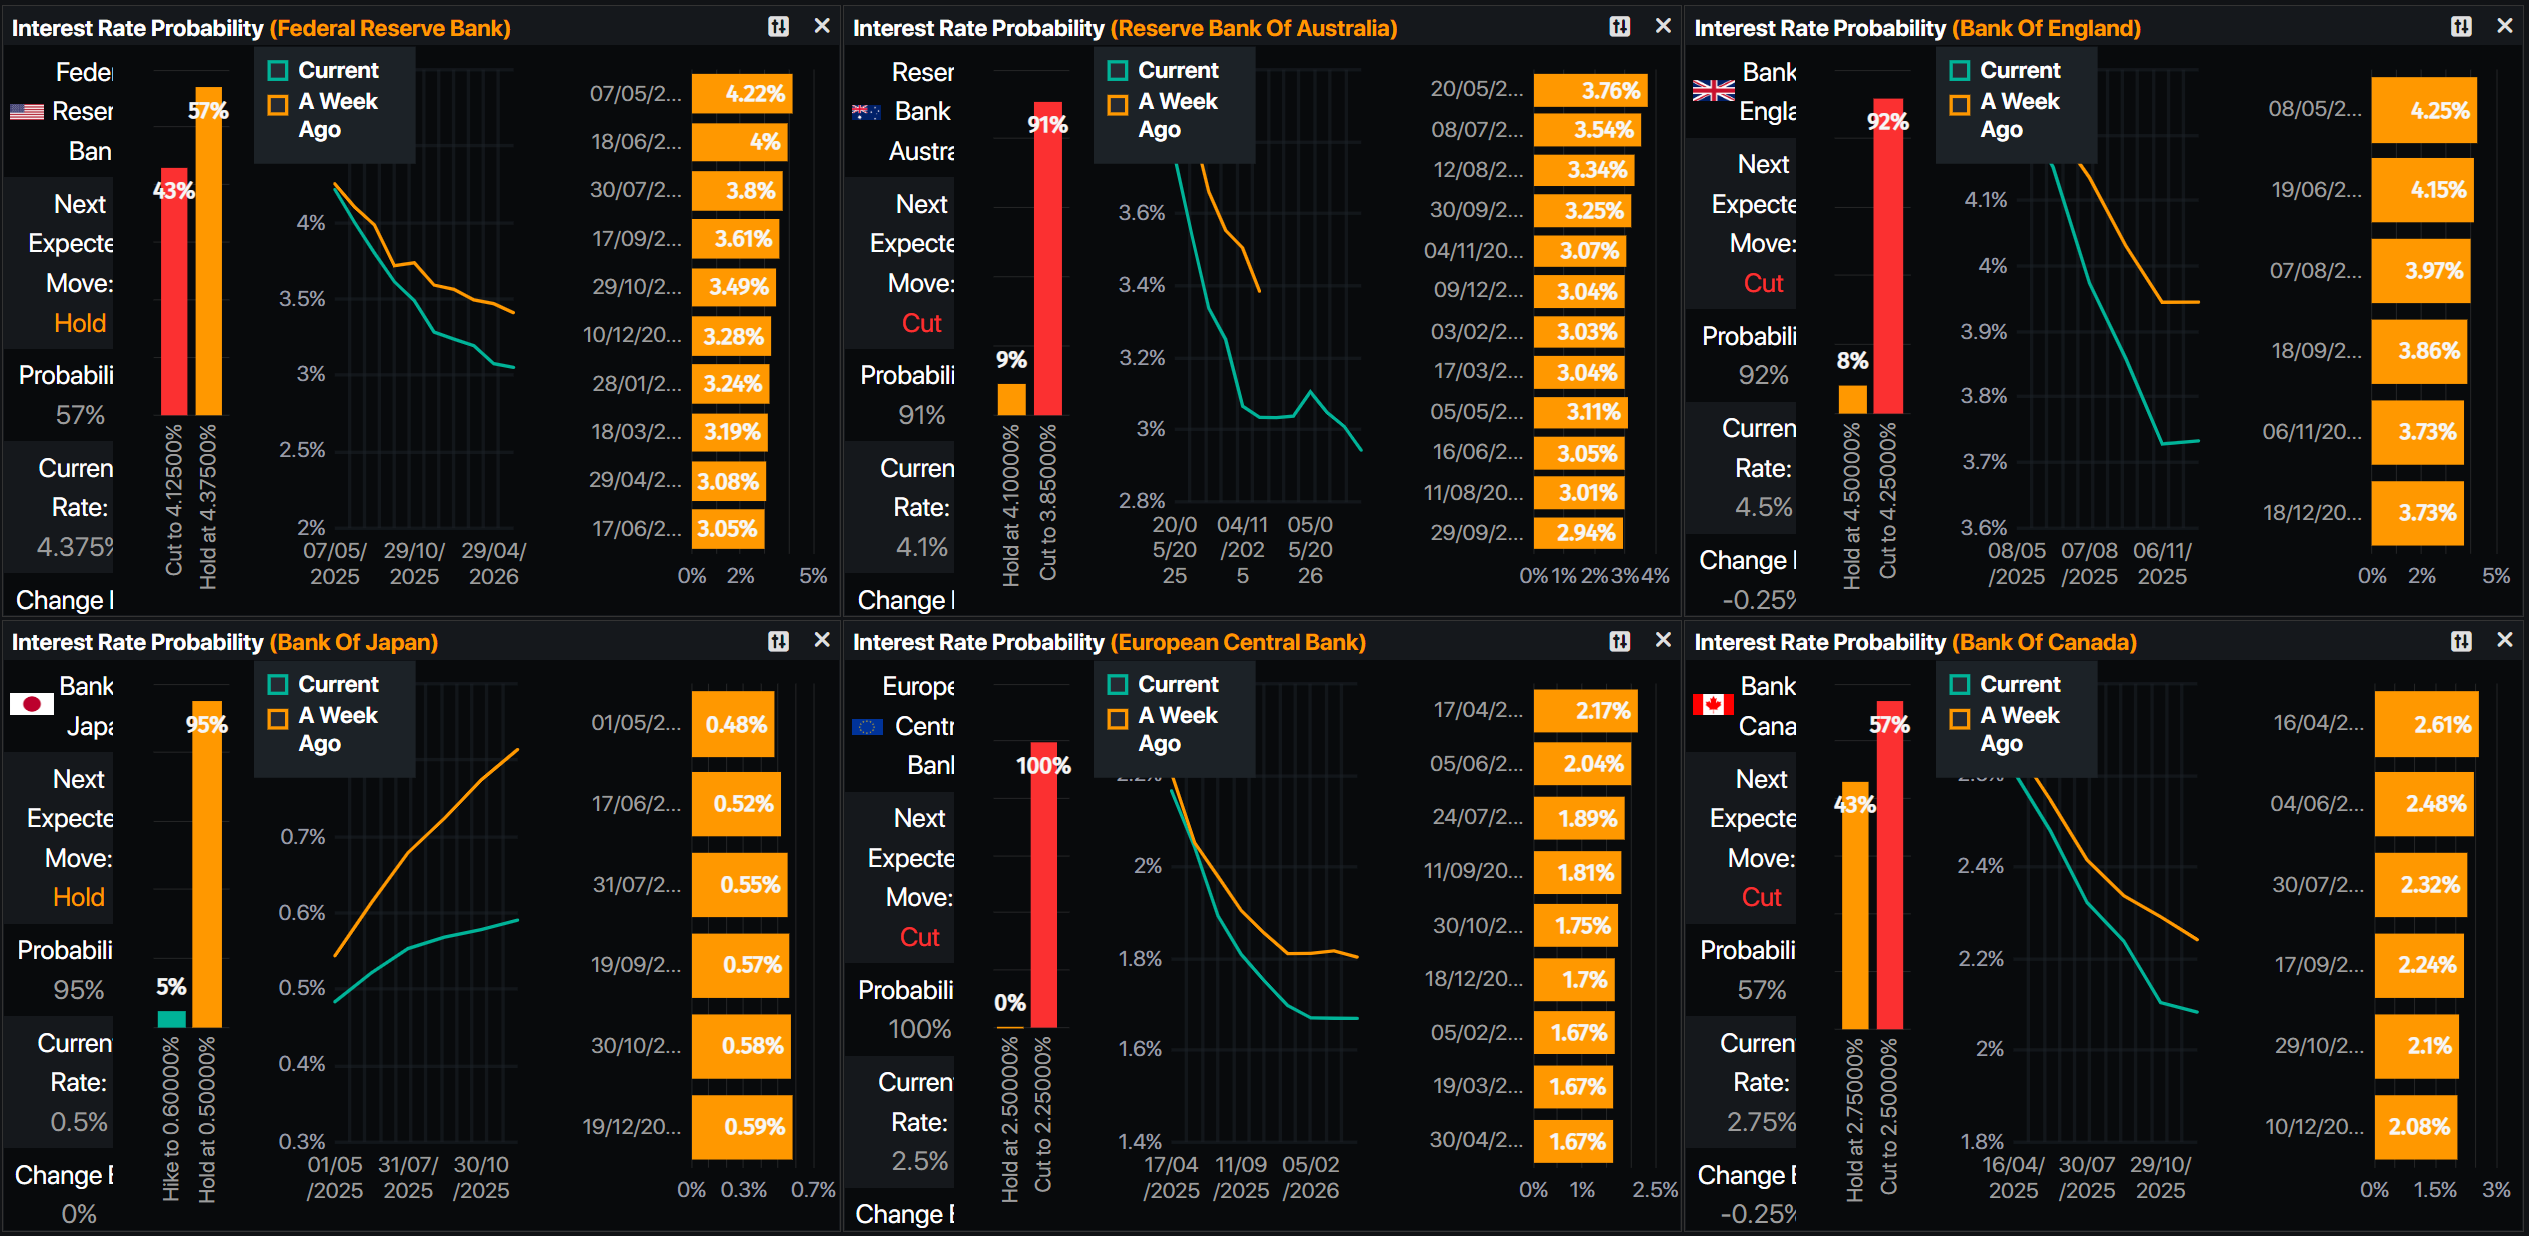This screenshot has width=2529, height=1236.
Task: Click the Australian flag icon
Action: [866, 112]
